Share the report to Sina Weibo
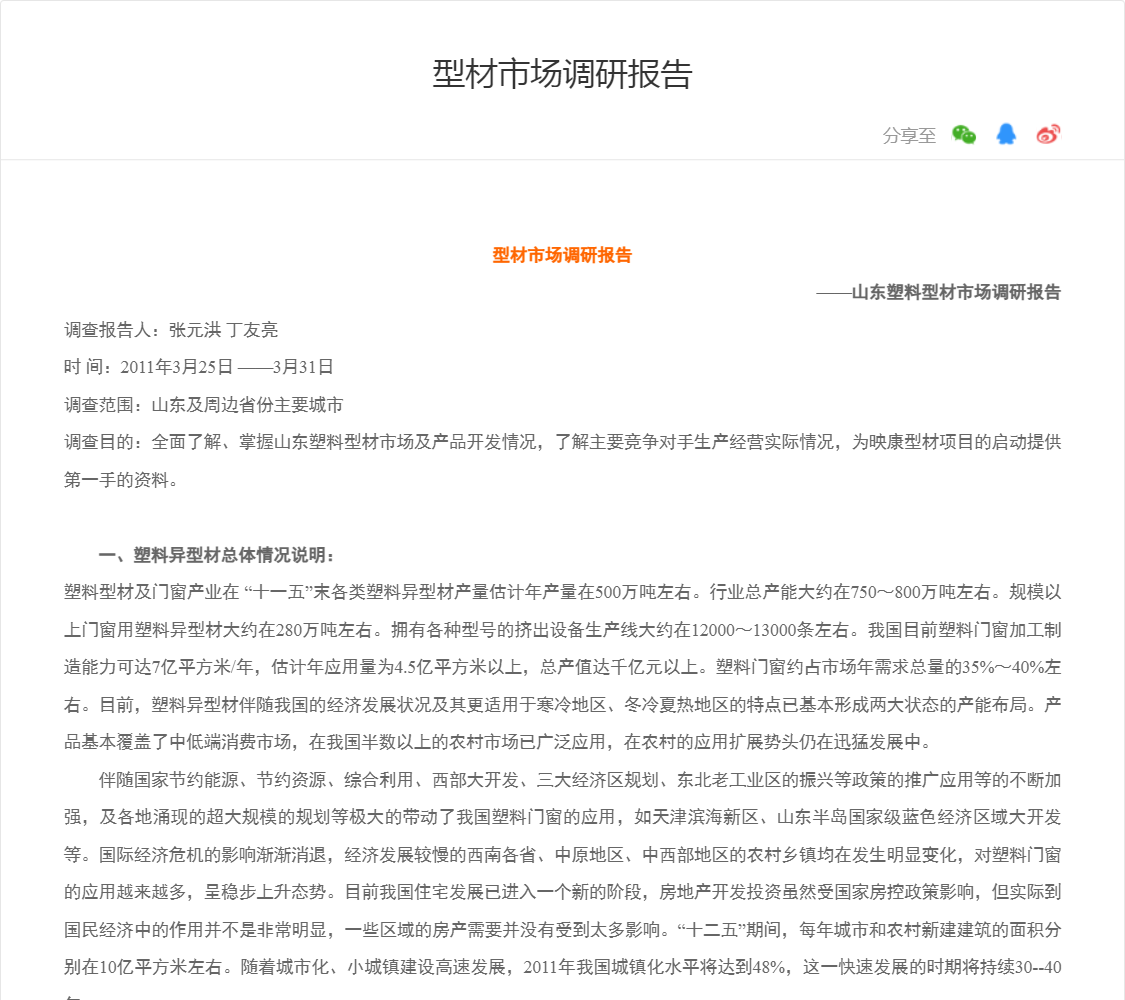 1048,135
